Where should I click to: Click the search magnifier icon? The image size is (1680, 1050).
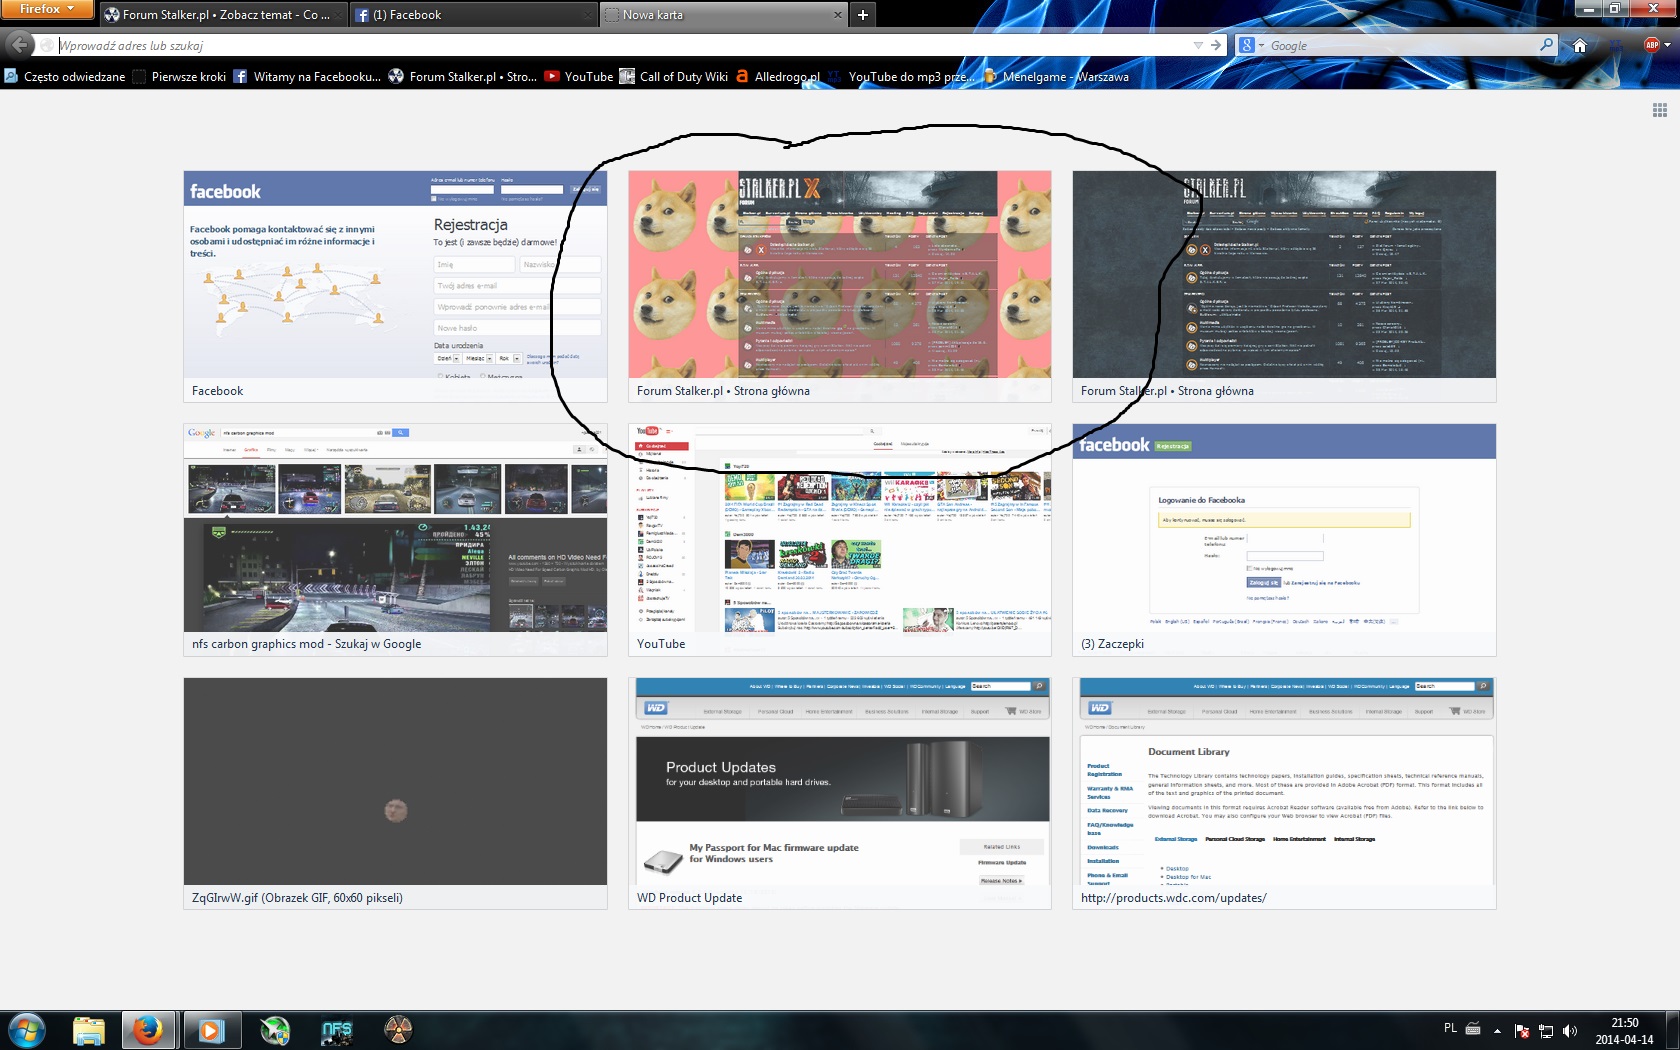[x=1546, y=45]
